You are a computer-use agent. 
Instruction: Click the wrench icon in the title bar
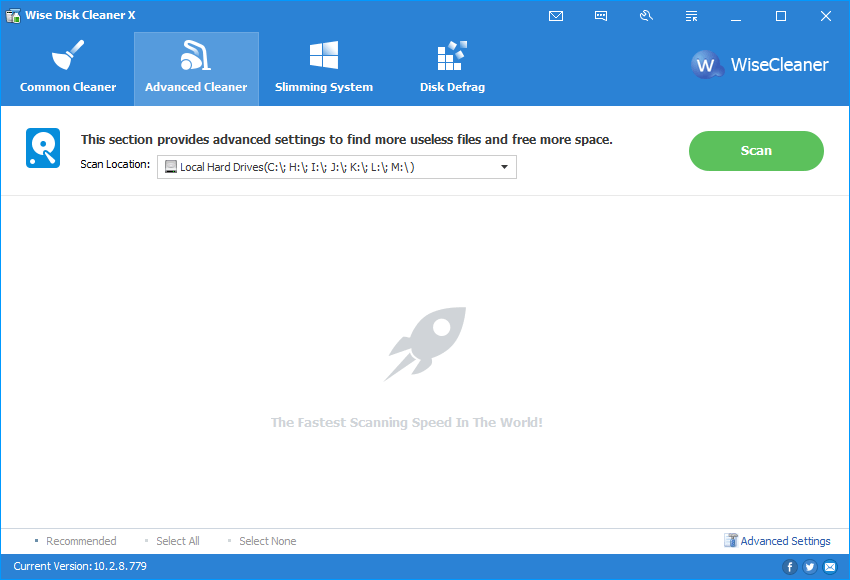pos(646,16)
